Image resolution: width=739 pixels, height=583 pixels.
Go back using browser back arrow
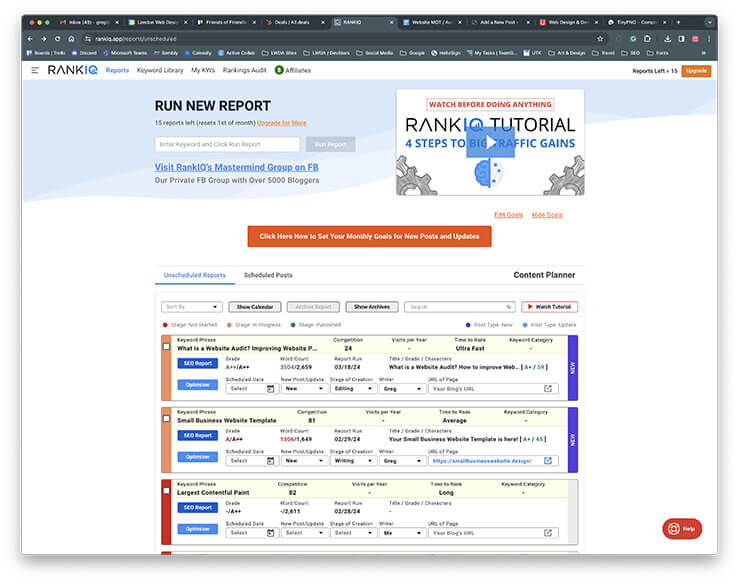click(30, 39)
